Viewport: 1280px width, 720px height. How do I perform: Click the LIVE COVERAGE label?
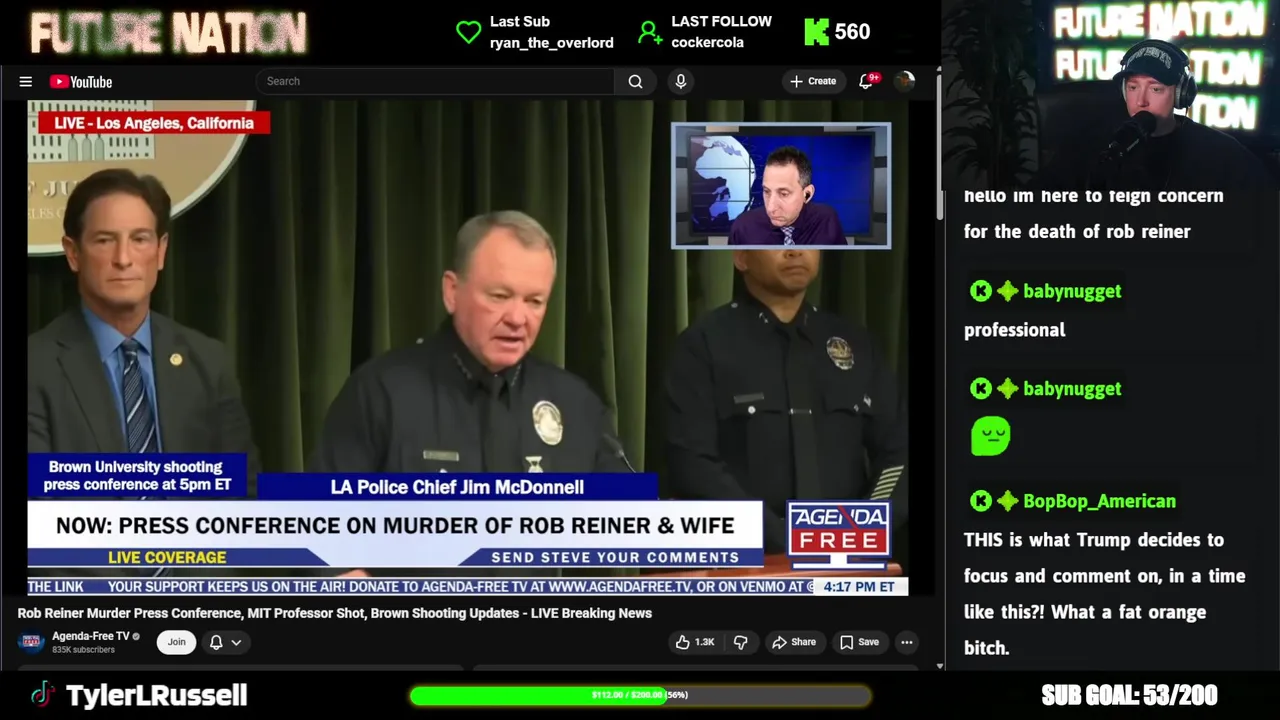(x=167, y=557)
